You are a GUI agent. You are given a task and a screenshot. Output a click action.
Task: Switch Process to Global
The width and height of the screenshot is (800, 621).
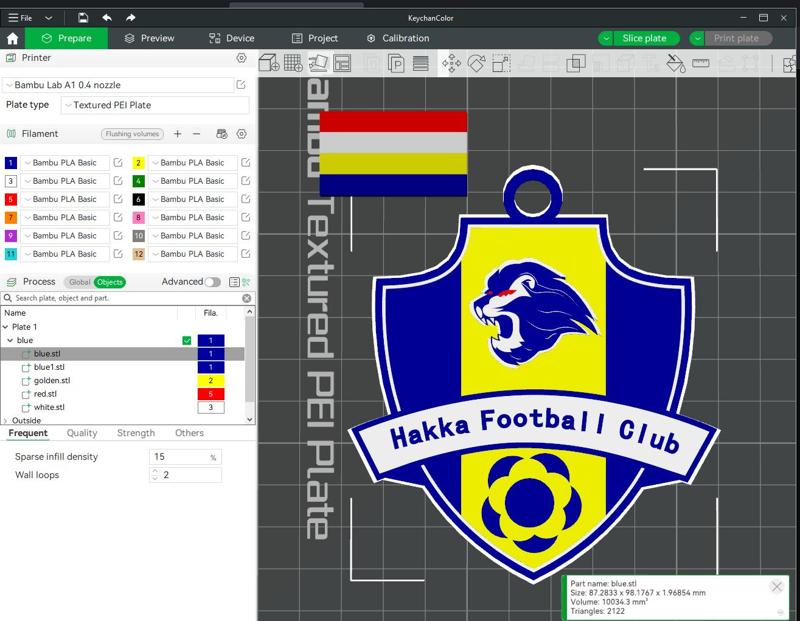[79, 282]
